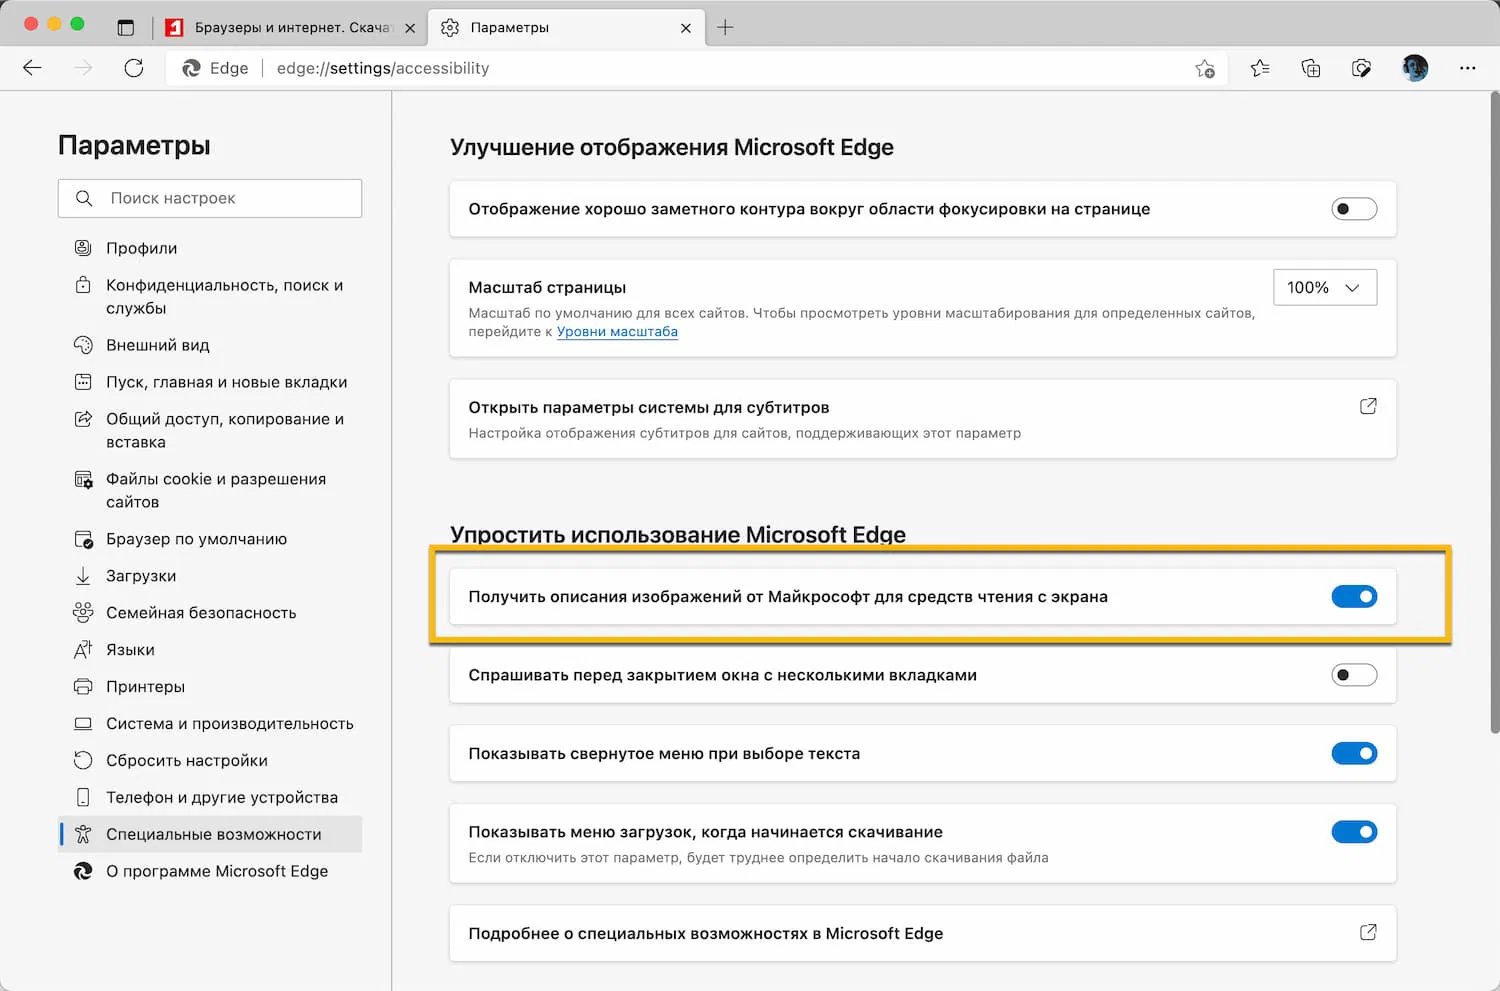This screenshot has height=991, width=1500.
Task: Turn off image descriptions for screen readers
Action: point(1354,597)
